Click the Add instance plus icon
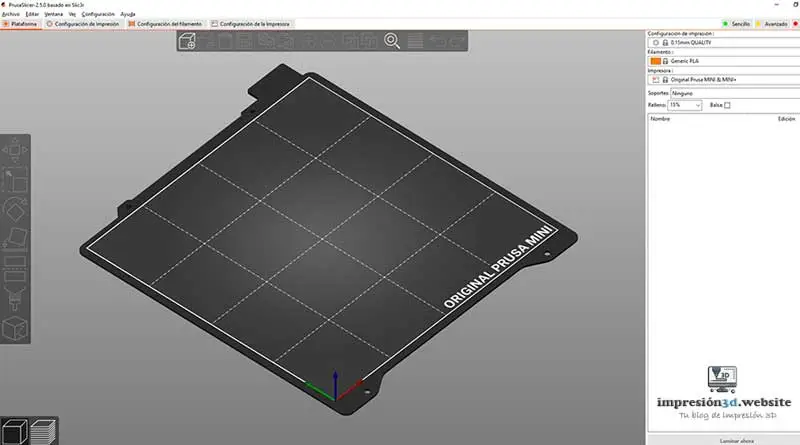800x445 pixels. click(x=310, y=41)
